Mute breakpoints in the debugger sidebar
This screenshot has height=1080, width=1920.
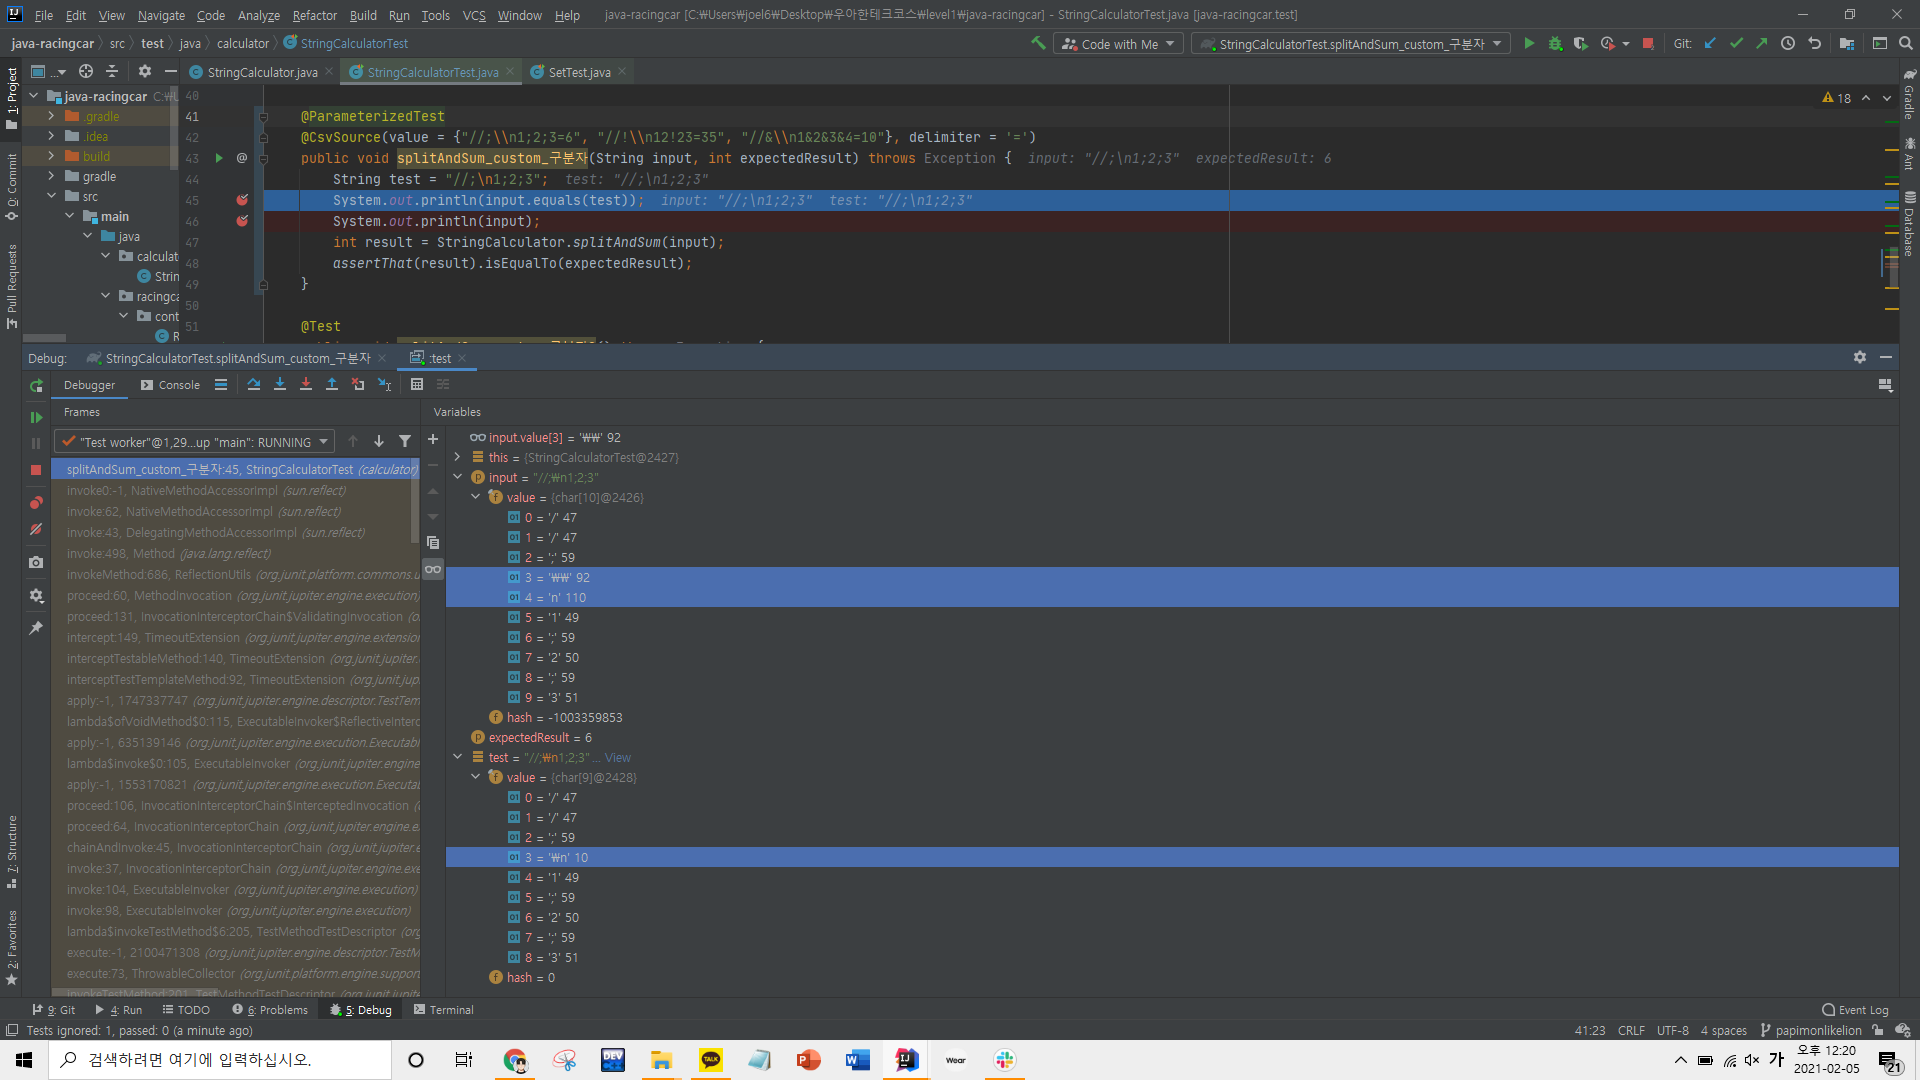click(36, 530)
